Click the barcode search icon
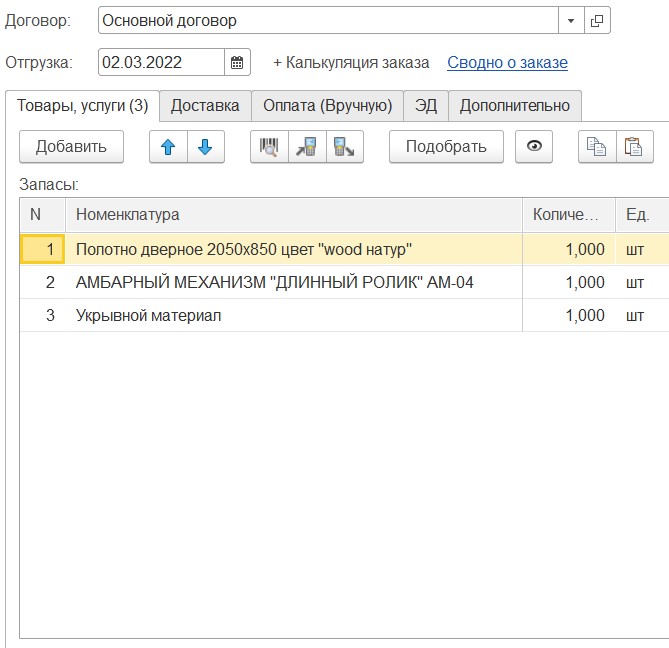The height and width of the screenshot is (648, 669). tap(269, 147)
